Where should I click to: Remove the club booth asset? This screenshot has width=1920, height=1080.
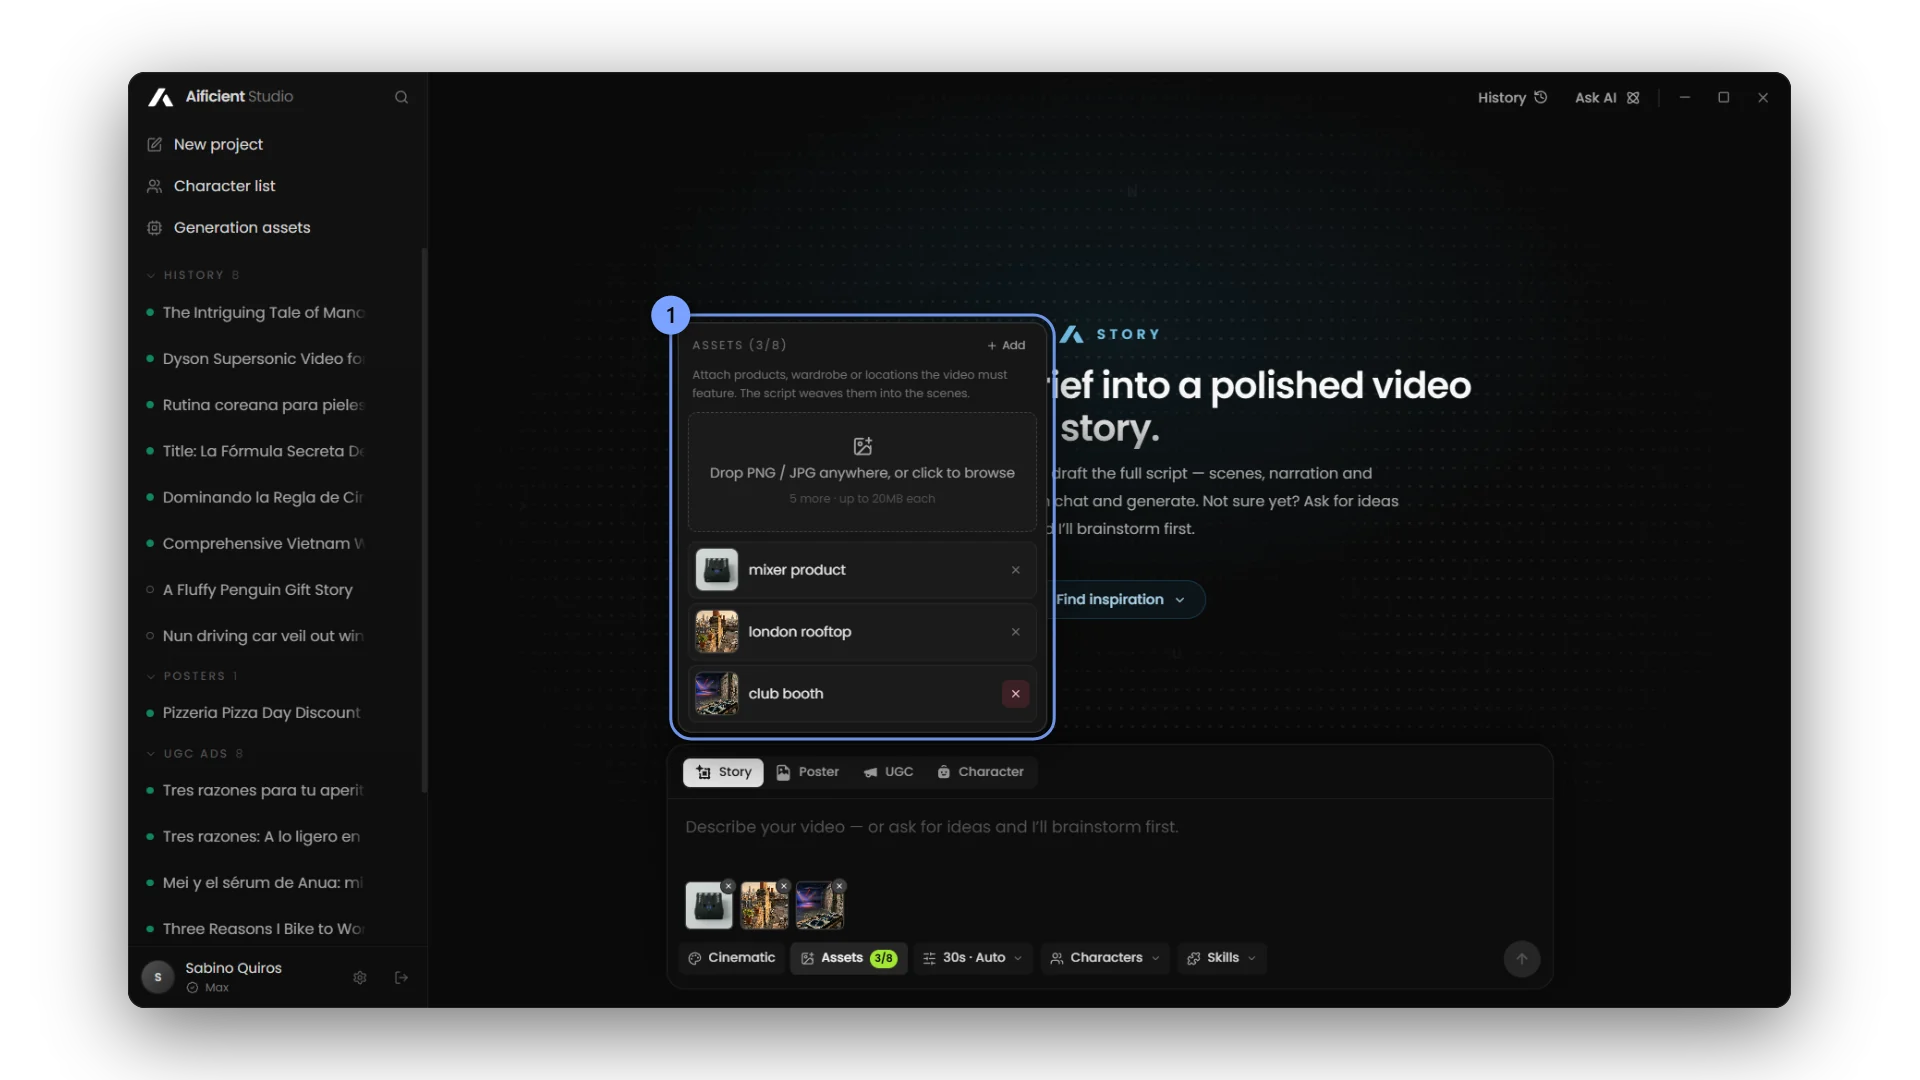(1015, 694)
